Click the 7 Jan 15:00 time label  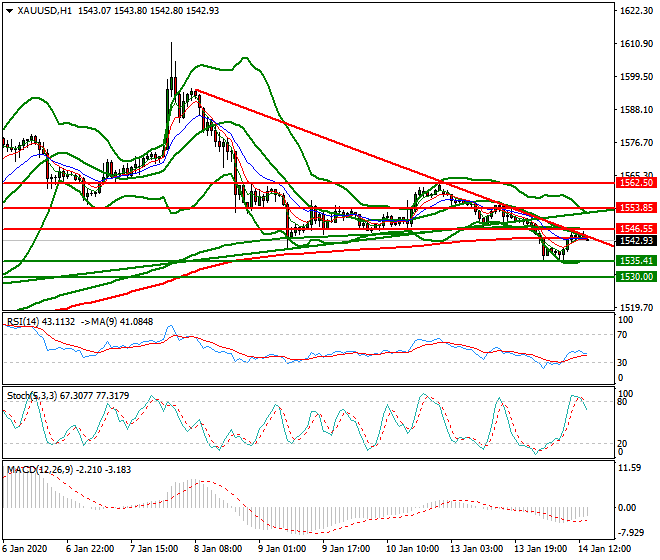click(x=154, y=549)
